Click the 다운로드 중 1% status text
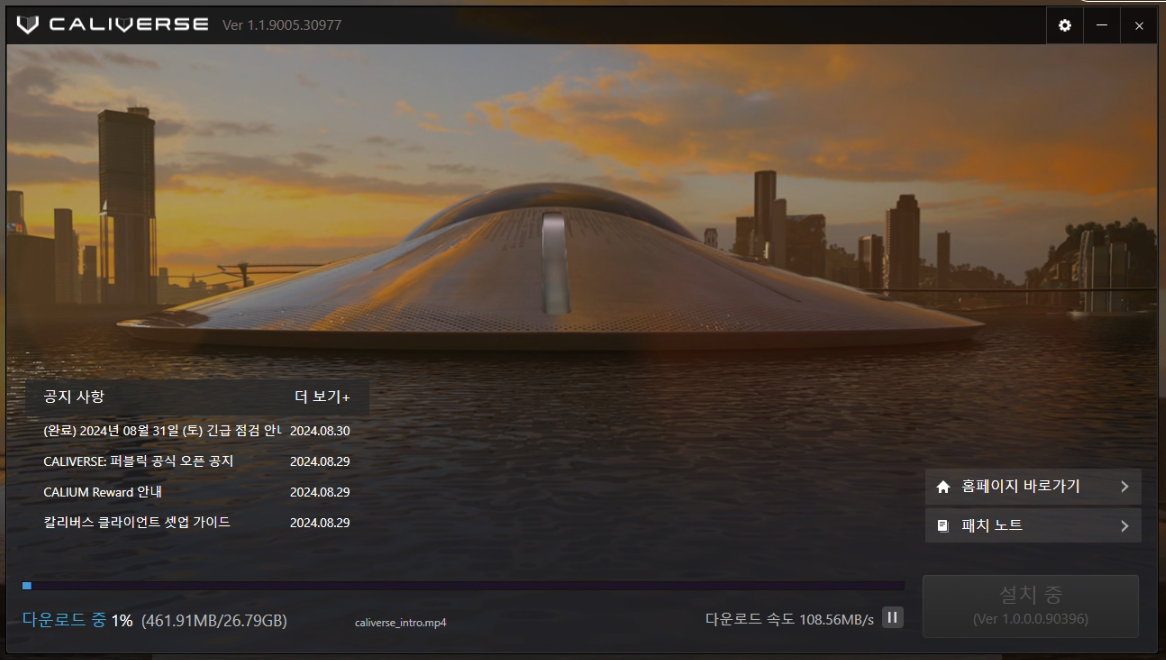 coord(77,620)
